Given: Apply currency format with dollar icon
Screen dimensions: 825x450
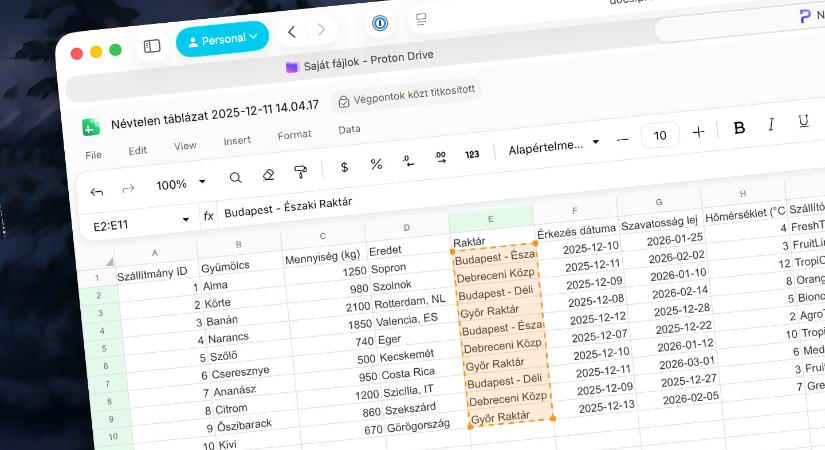Looking at the screenshot, I should pos(344,167).
